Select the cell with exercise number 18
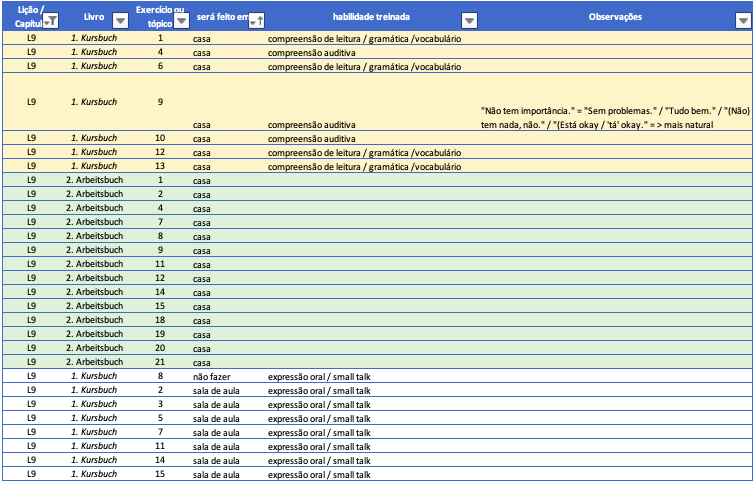Screen dimensions: 755x481 (x=160, y=319)
